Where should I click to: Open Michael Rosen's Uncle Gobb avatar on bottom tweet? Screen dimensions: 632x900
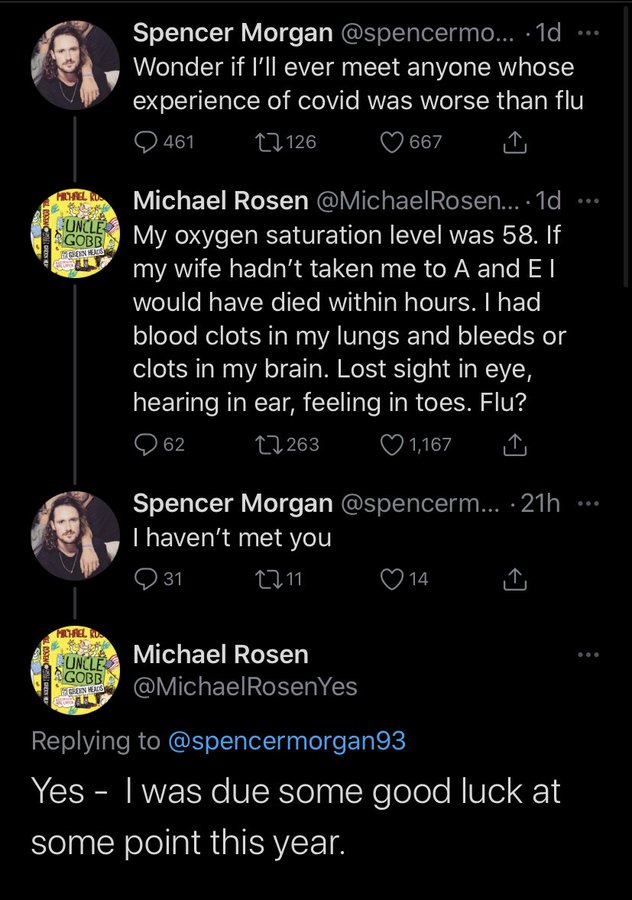(76, 671)
